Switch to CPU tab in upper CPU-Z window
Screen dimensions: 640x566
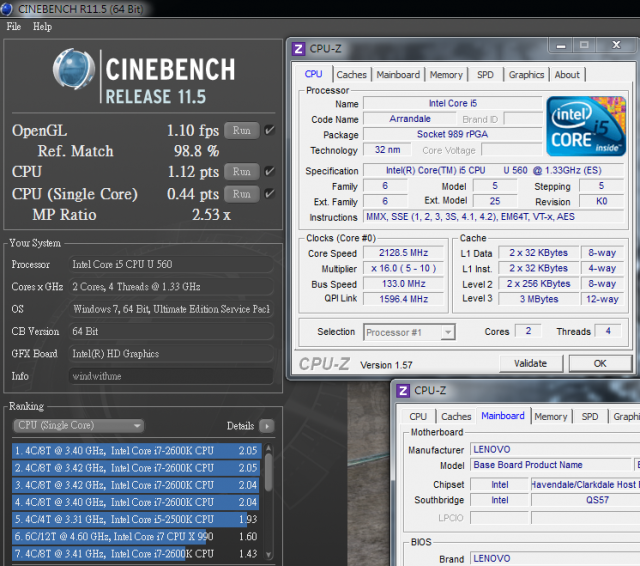(x=313, y=74)
